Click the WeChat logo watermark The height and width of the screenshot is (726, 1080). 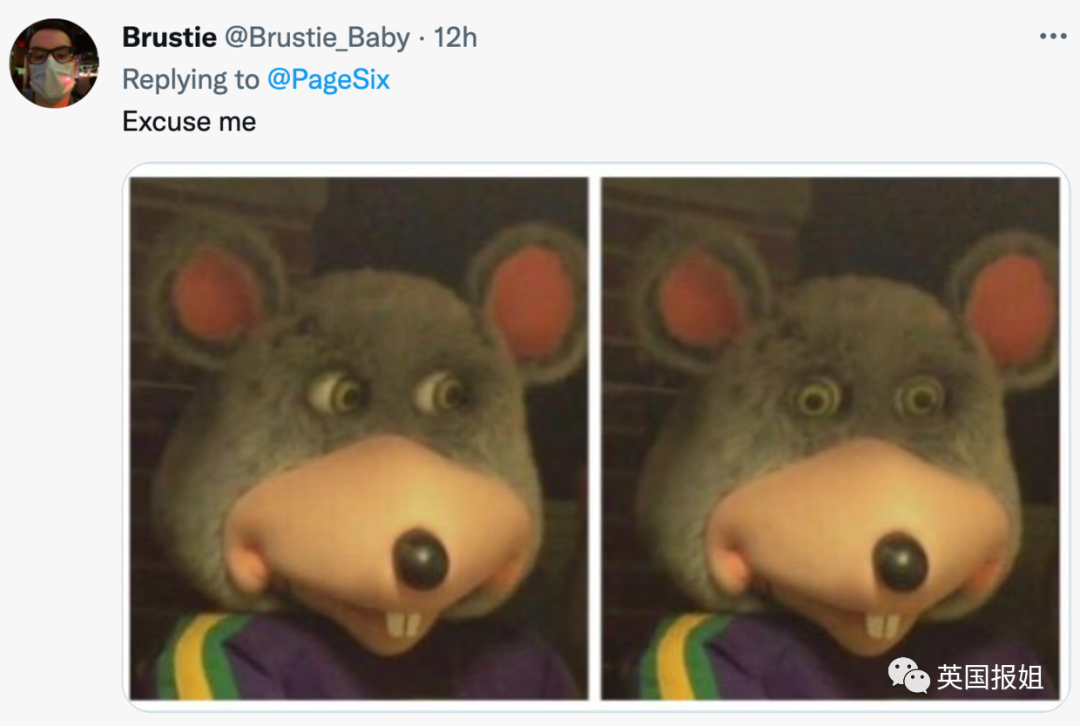[908, 676]
